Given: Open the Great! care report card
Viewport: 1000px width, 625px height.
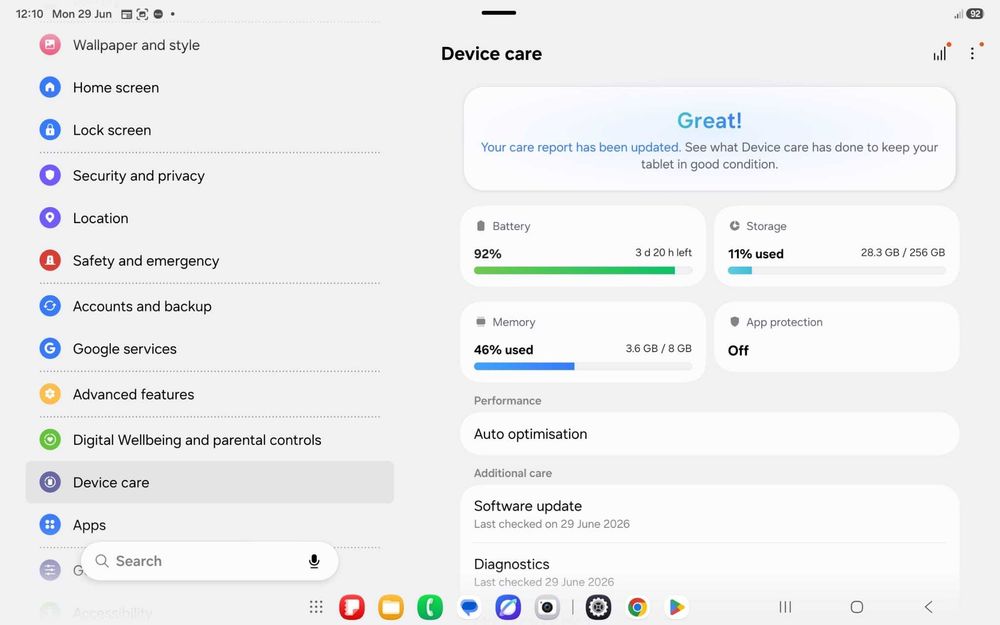Looking at the screenshot, I should (x=709, y=138).
